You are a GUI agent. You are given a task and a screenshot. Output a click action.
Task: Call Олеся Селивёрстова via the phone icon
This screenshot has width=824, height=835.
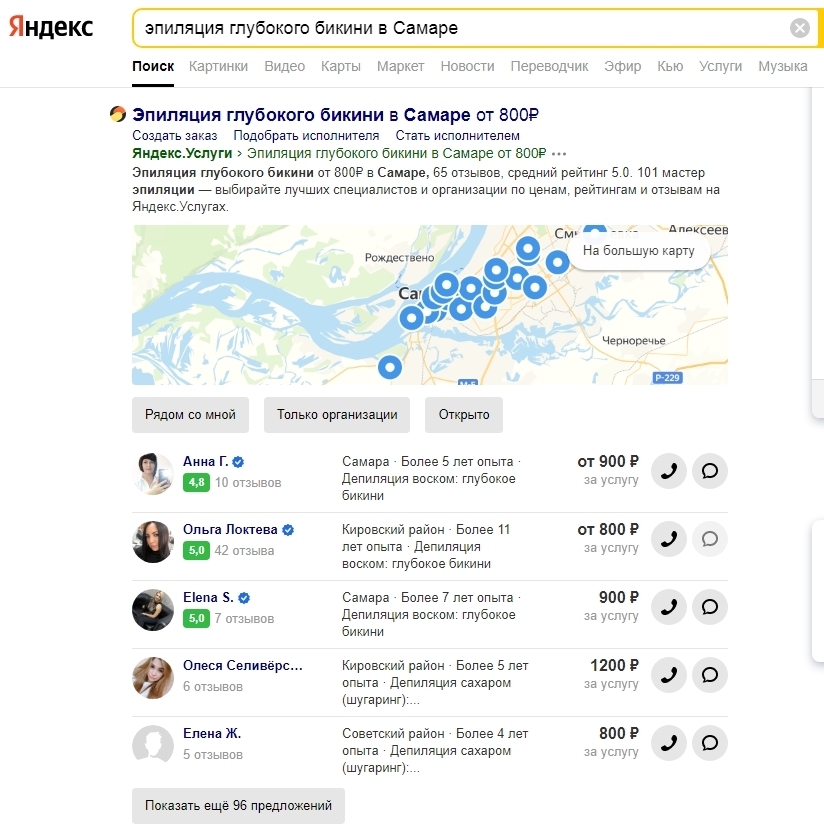pos(669,675)
